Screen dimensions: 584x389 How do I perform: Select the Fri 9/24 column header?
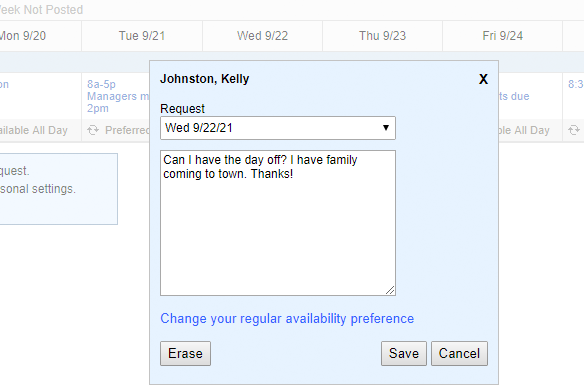point(502,36)
